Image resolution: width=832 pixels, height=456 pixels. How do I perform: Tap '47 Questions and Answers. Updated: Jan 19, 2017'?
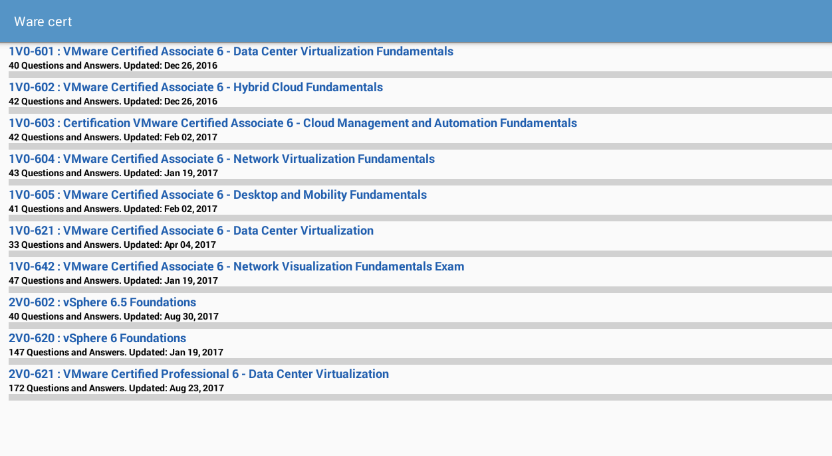113,280
